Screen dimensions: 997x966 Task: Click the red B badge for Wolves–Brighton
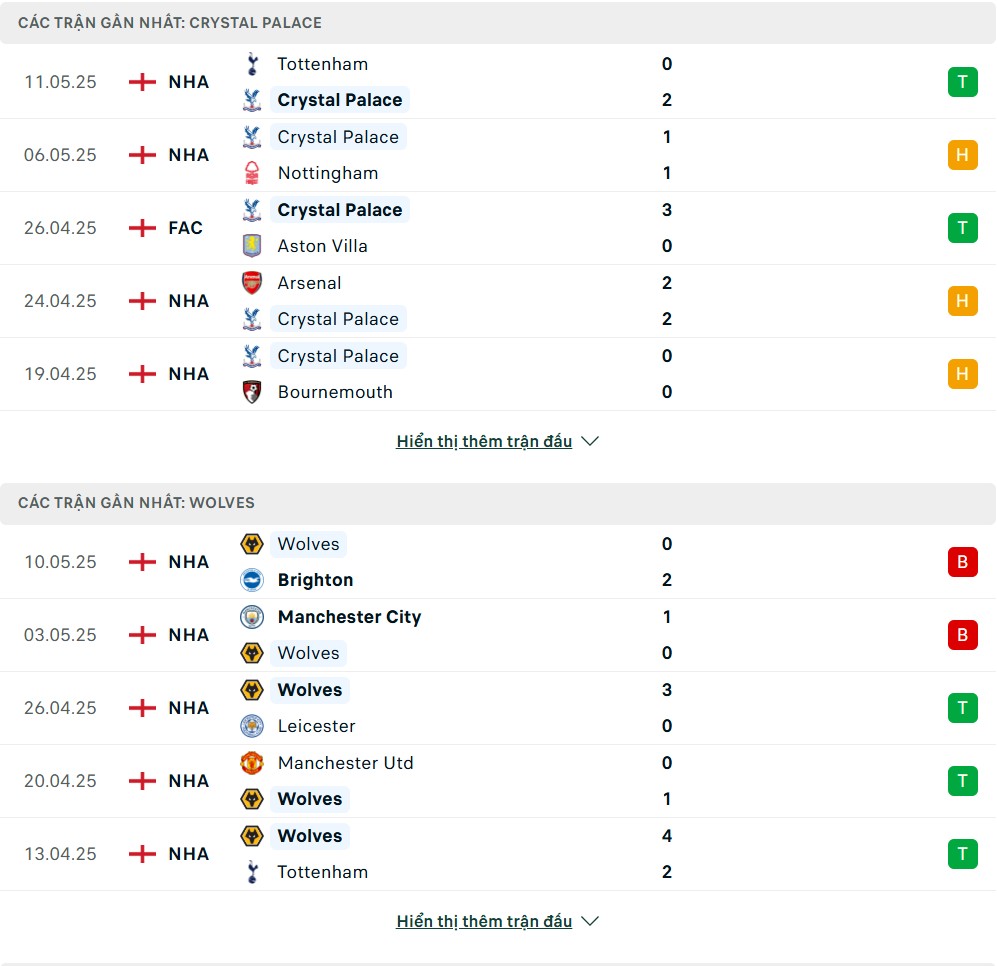coord(963,562)
